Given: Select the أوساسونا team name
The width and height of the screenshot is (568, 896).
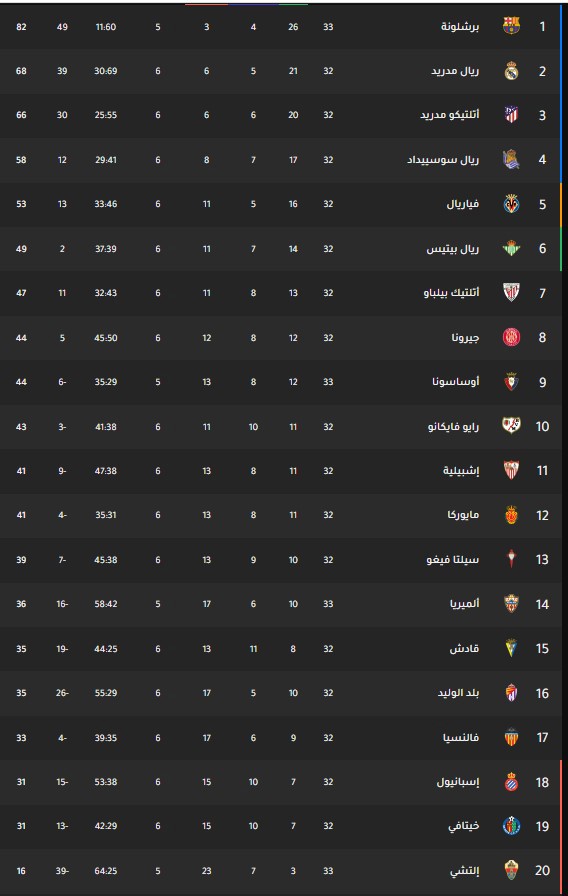Looking at the screenshot, I should click(x=455, y=382).
